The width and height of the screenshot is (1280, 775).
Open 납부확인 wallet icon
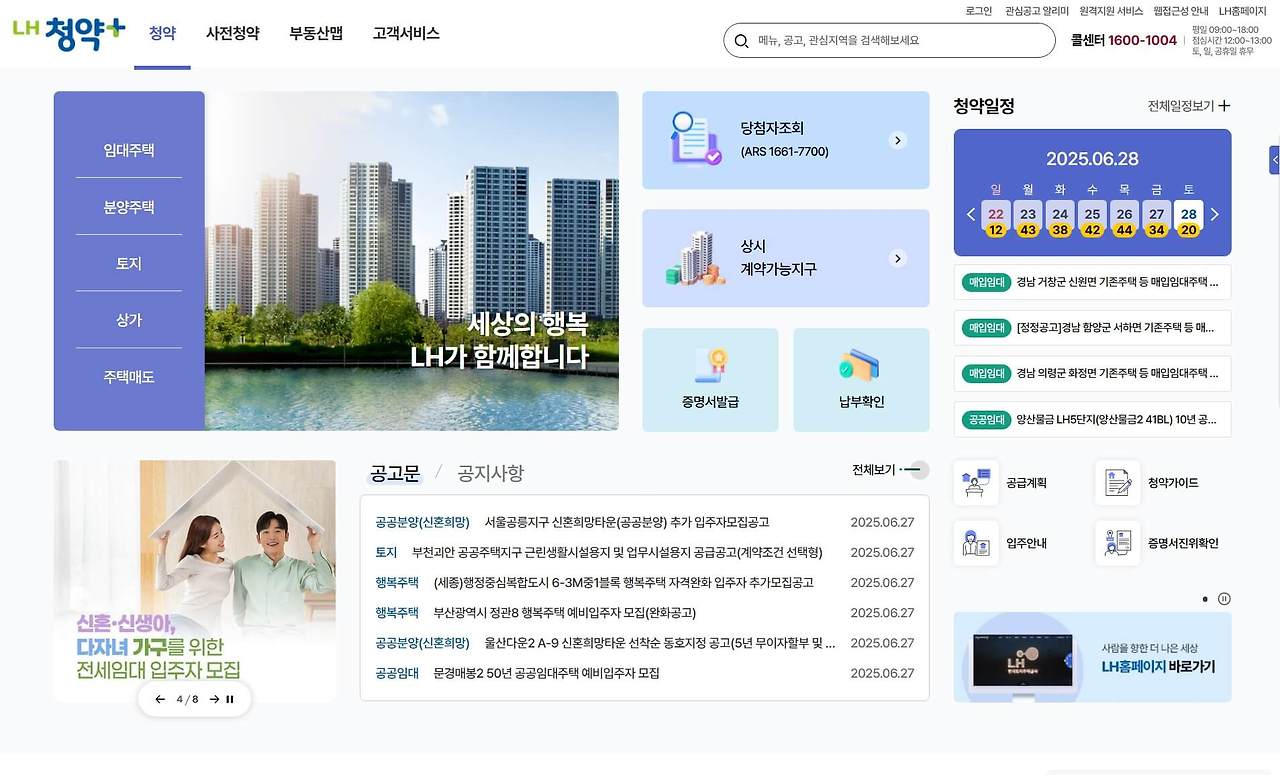point(860,366)
